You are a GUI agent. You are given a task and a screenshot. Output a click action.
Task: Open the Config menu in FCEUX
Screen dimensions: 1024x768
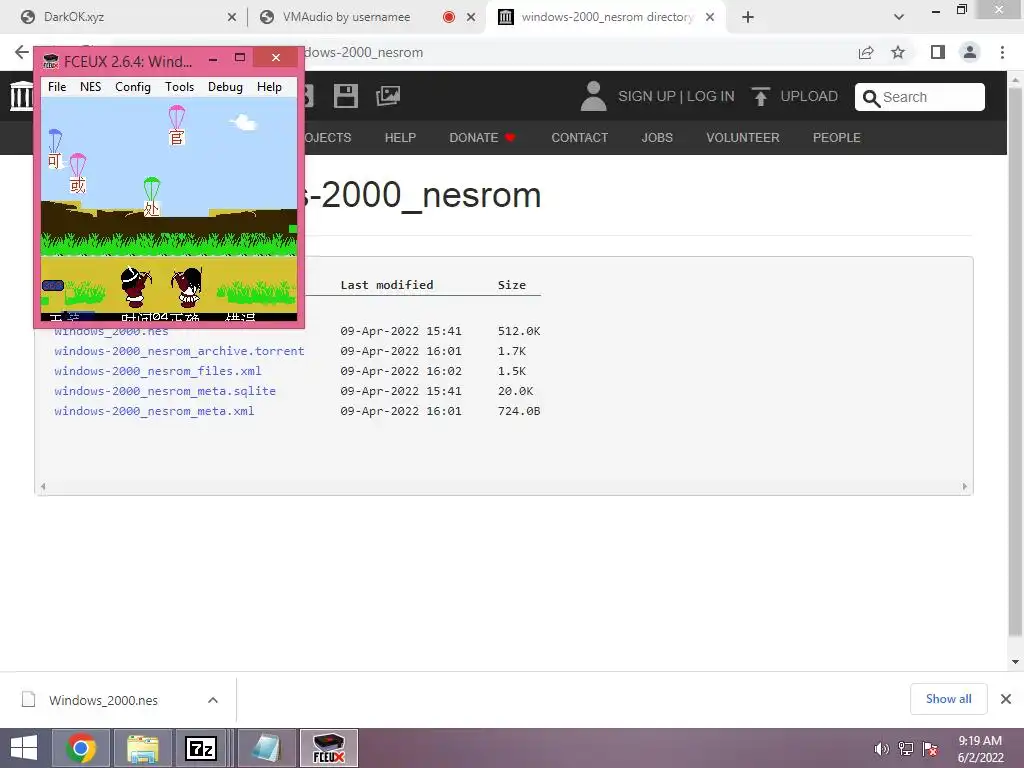pos(133,87)
